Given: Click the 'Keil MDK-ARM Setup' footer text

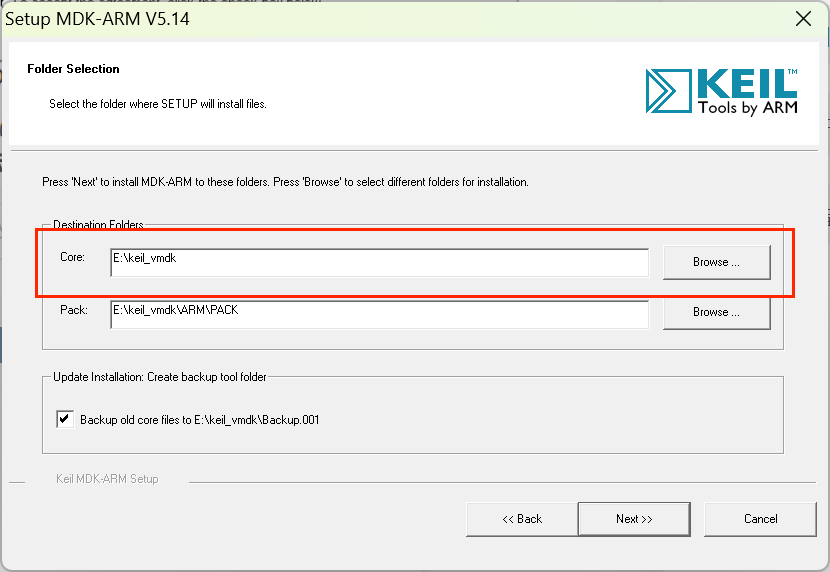Looking at the screenshot, I should pos(107,479).
